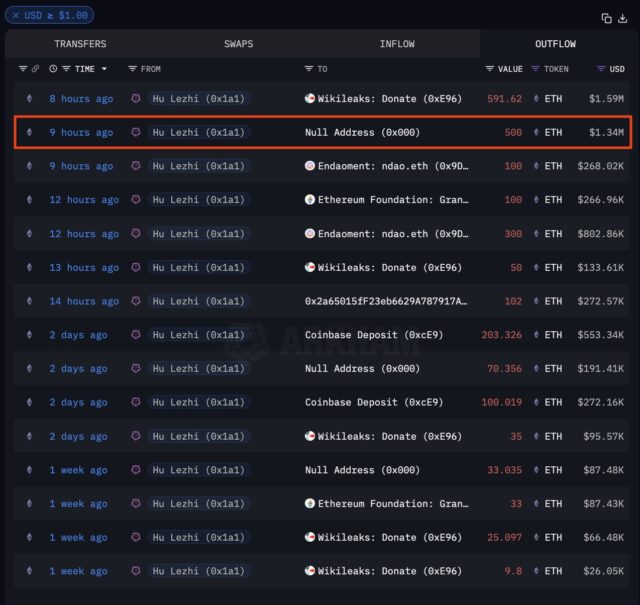The width and height of the screenshot is (640, 605).
Task: Click Wikileaks logo icon in the $133.61K row
Action: tap(310, 267)
